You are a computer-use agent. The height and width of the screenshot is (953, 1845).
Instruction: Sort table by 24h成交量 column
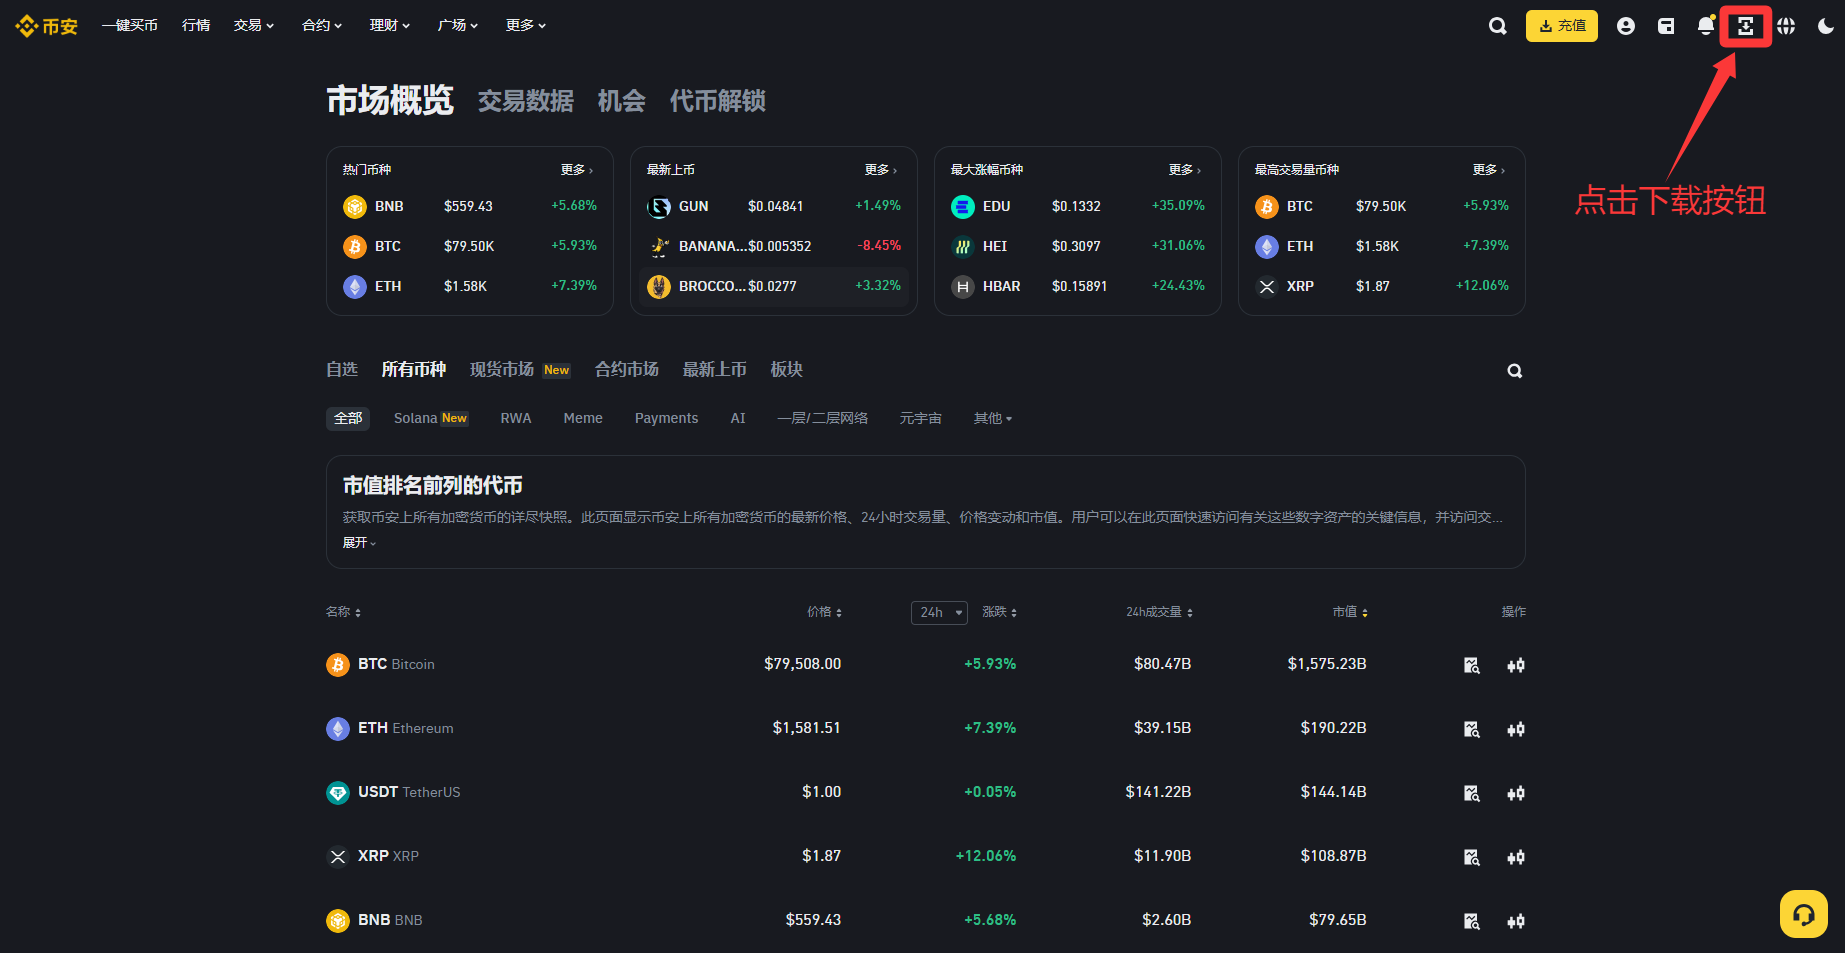[x=1160, y=612]
